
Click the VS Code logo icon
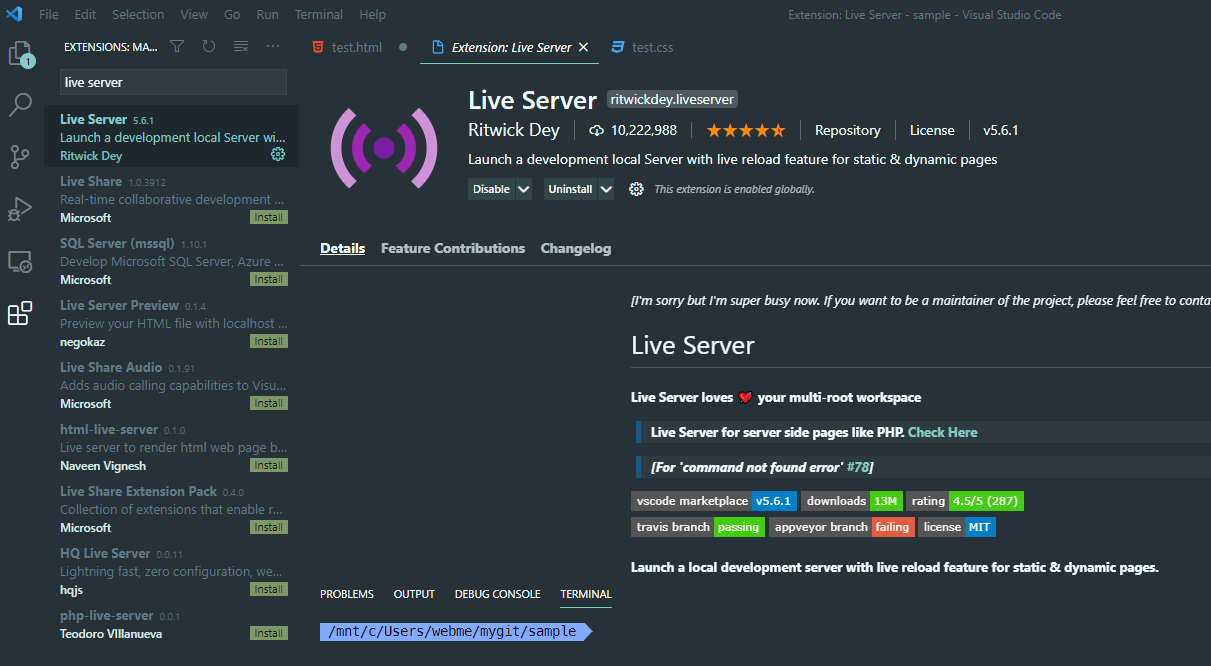pos(15,14)
